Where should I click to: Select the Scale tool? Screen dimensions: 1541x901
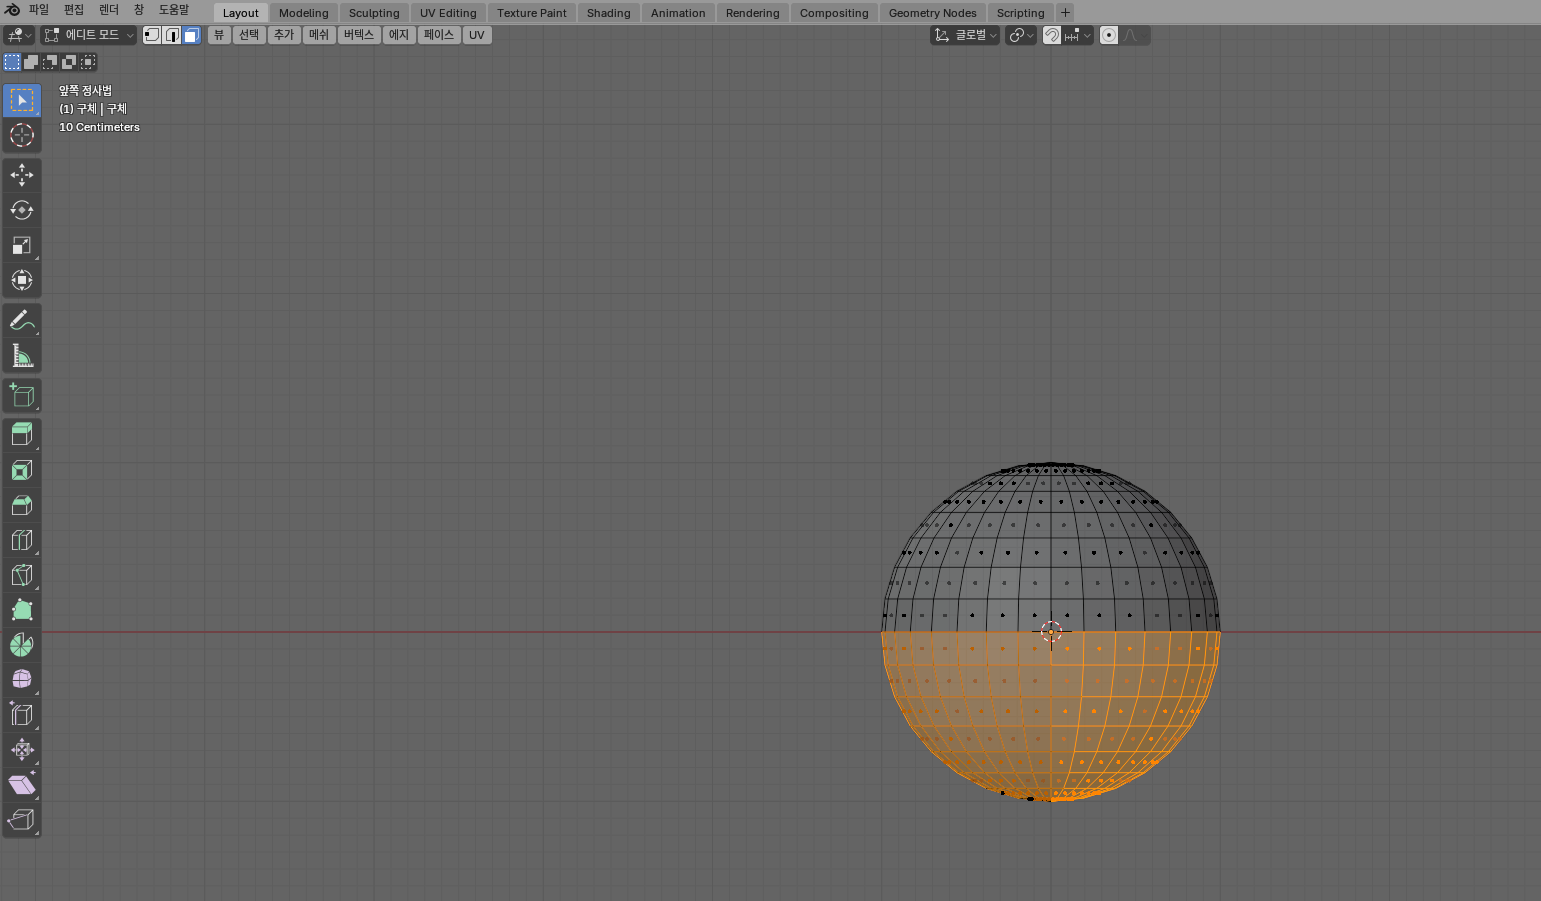point(22,245)
